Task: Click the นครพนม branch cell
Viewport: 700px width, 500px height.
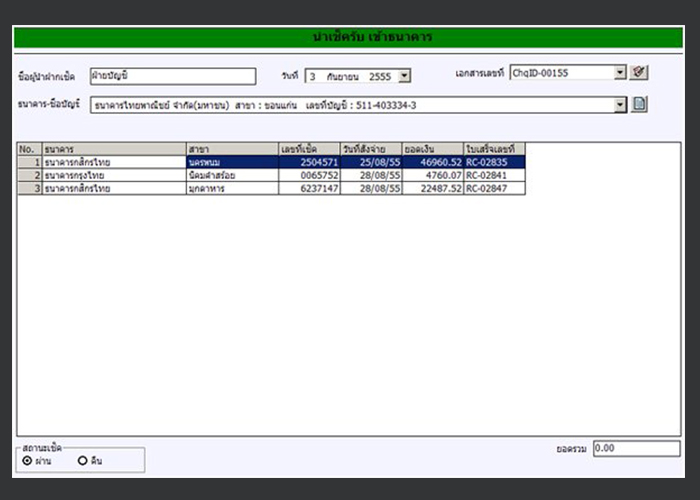Action: pos(232,162)
